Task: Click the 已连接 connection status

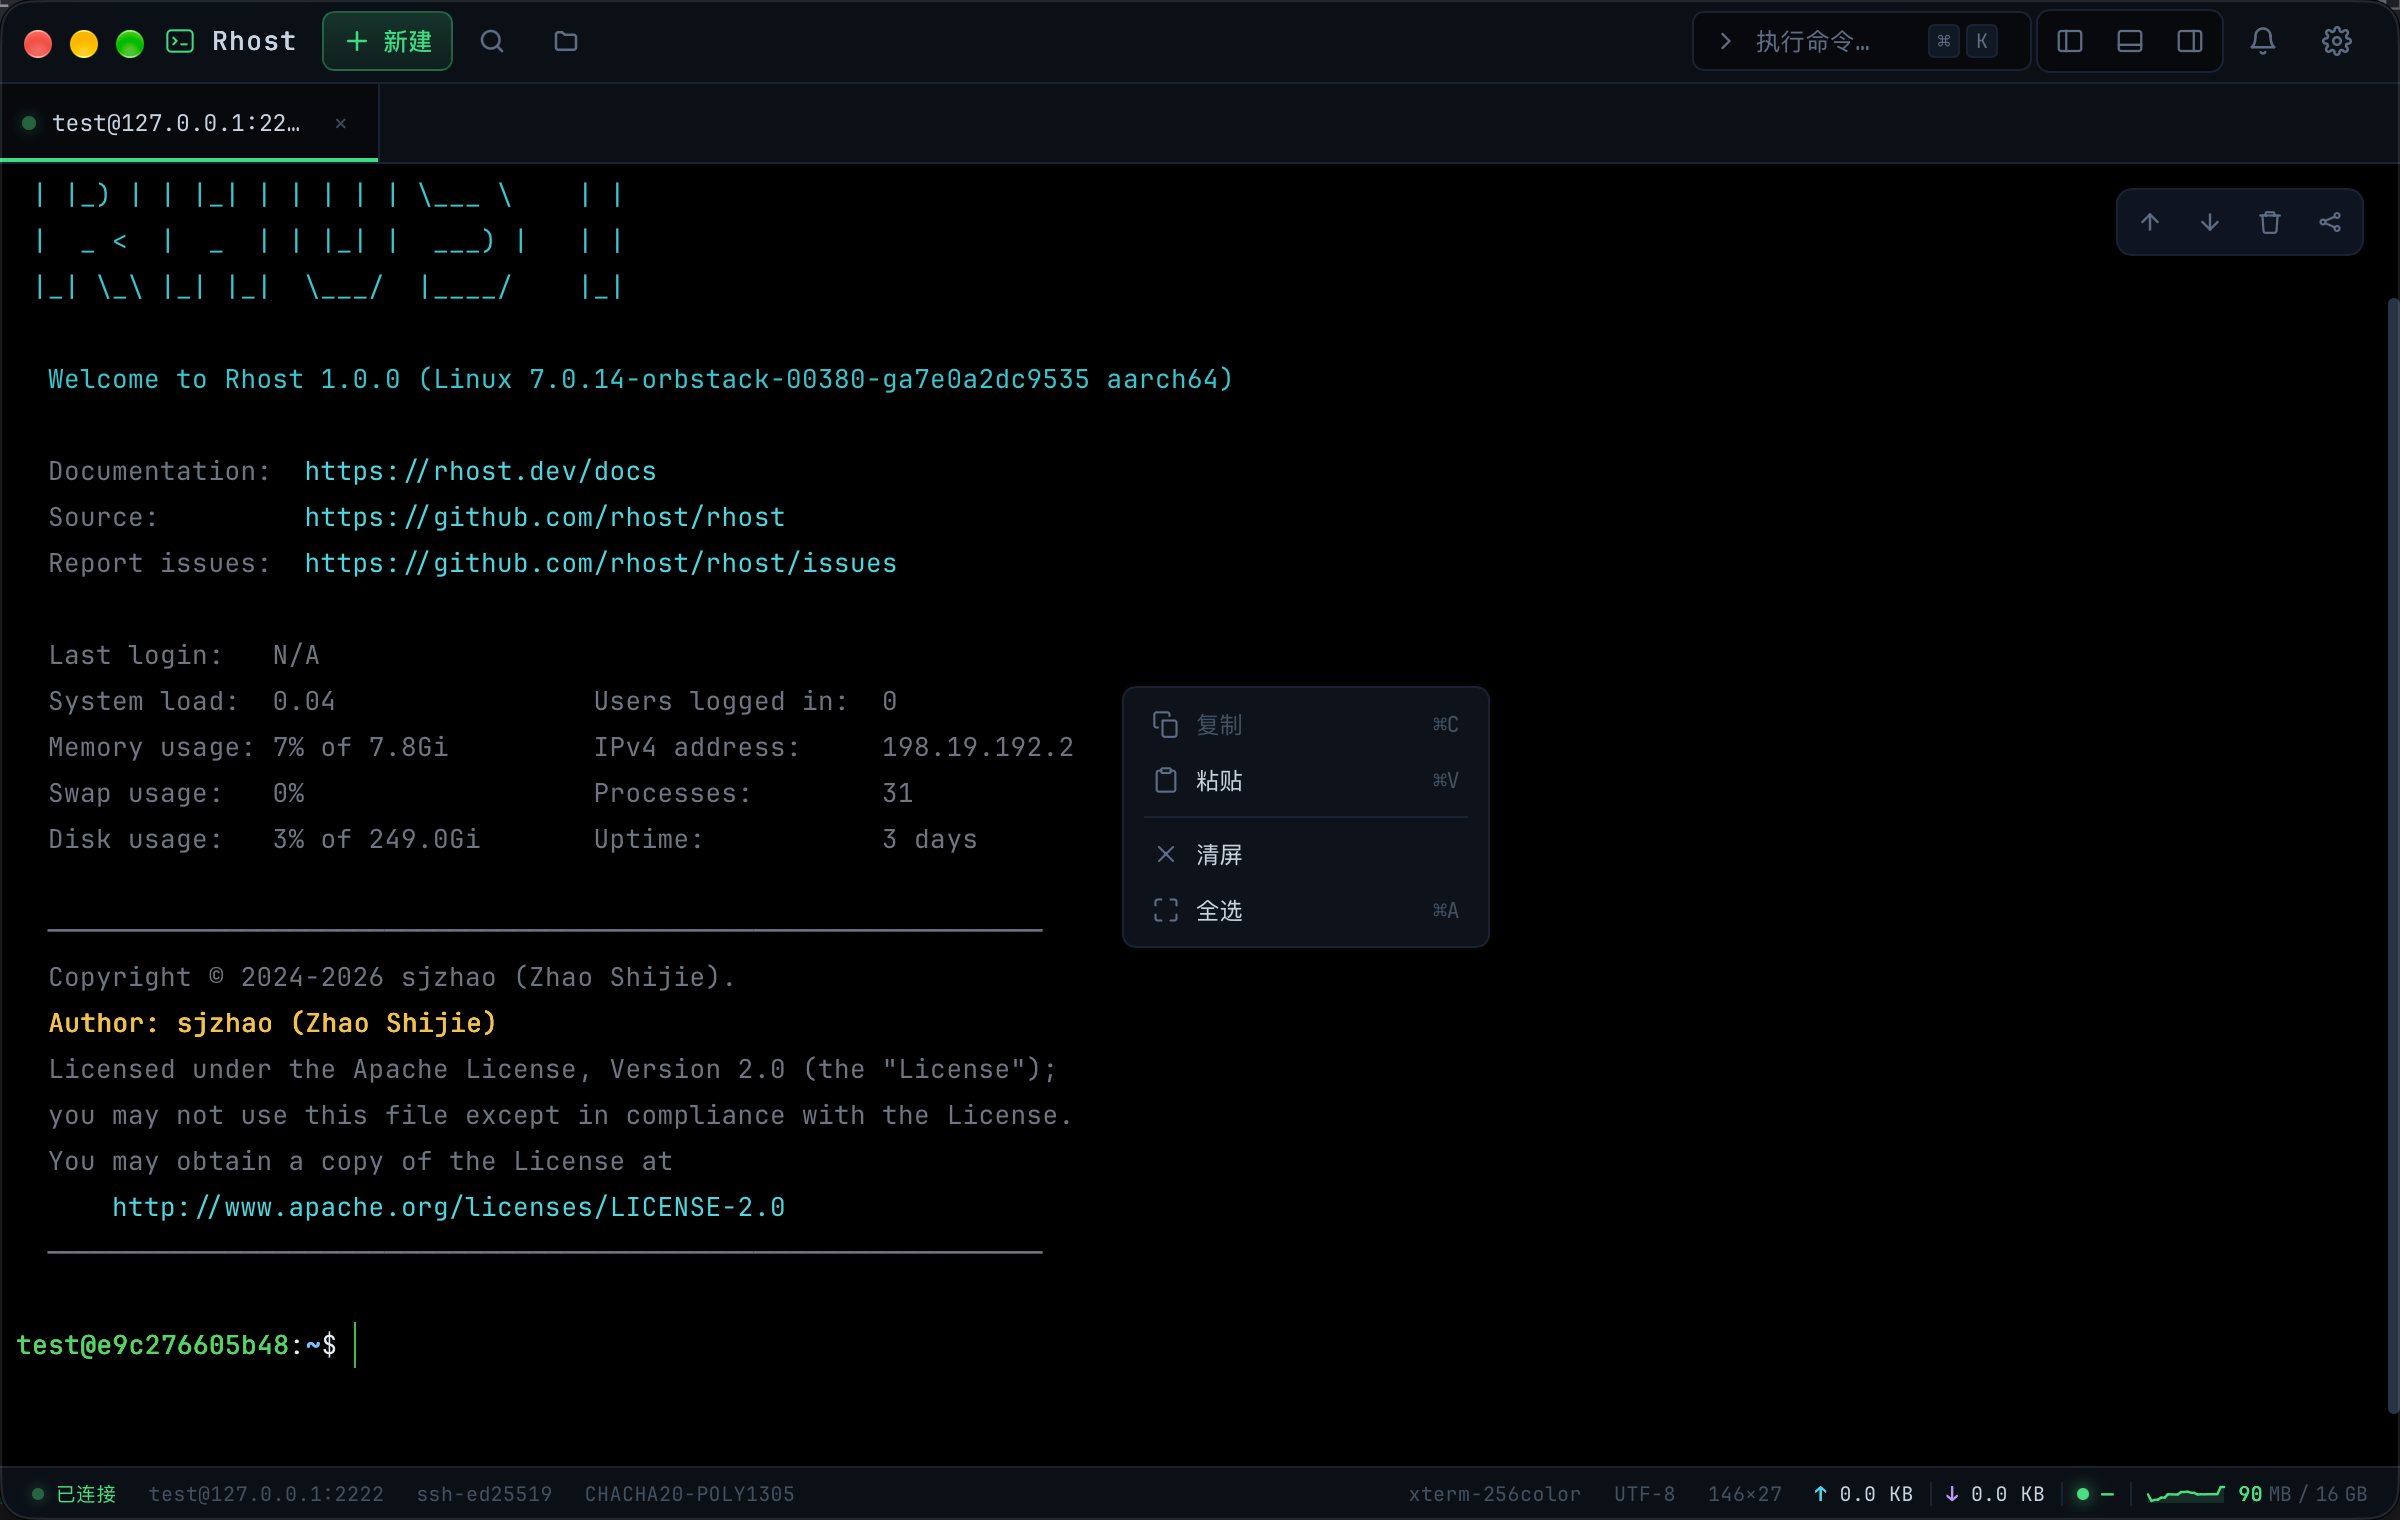Action: click(76, 1494)
